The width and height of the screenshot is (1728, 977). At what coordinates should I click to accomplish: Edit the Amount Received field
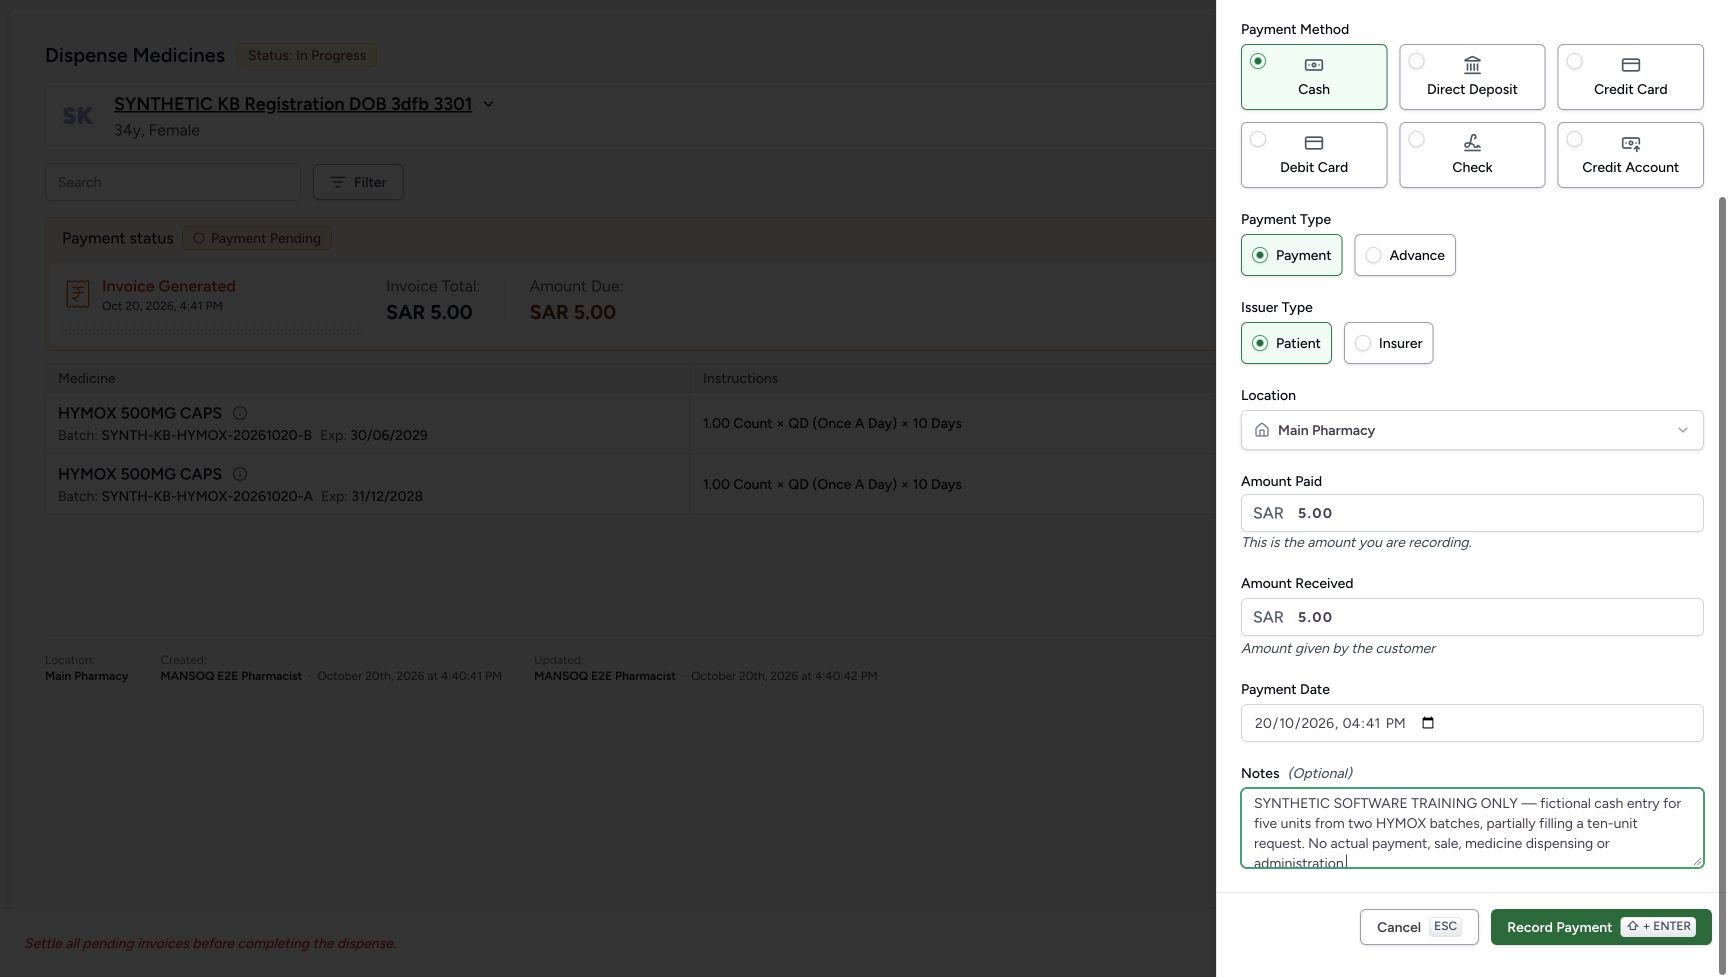(1471, 617)
